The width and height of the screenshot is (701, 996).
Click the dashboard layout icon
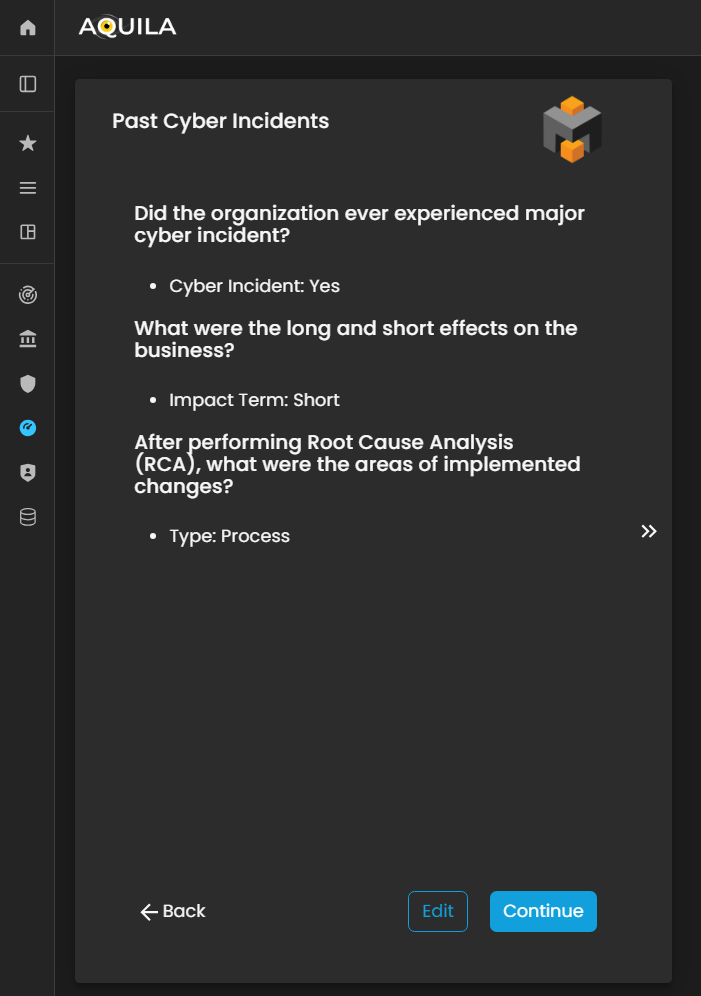click(28, 232)
